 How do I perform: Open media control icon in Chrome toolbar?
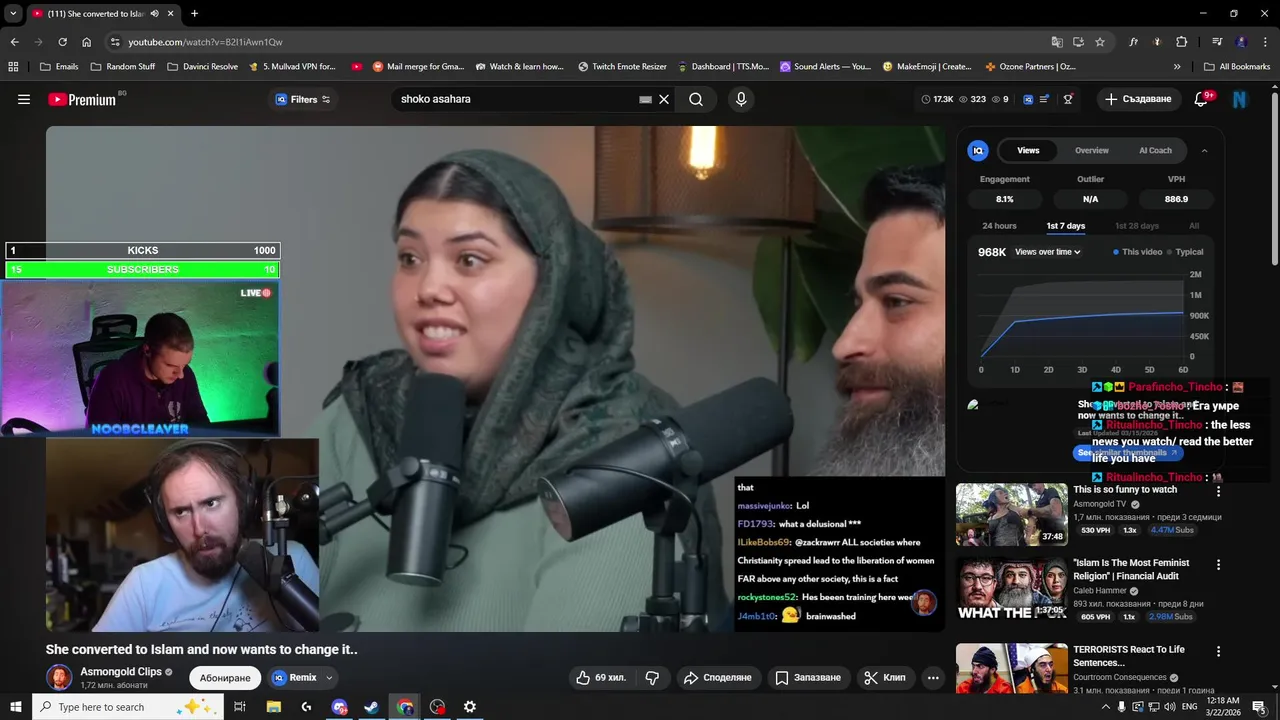(1217, 42)
